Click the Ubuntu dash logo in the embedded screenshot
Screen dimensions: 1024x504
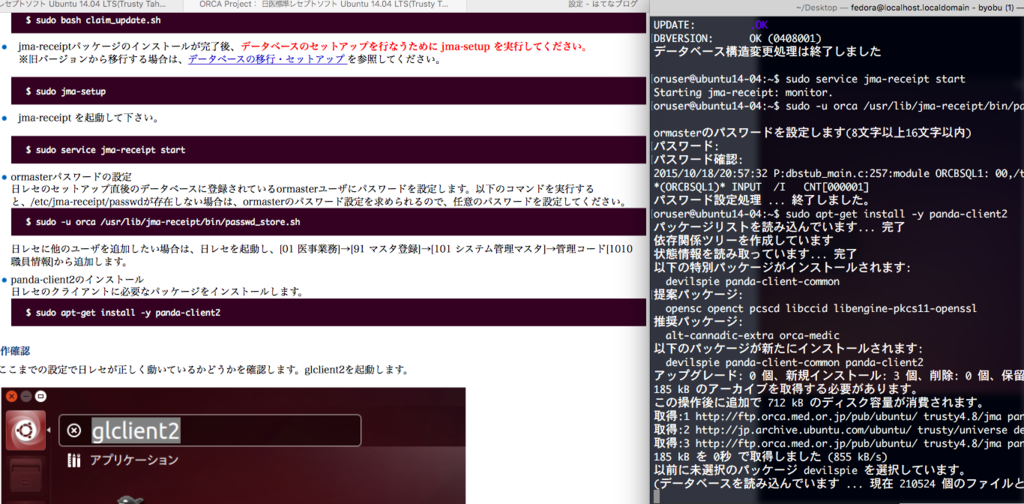[26, 430]
